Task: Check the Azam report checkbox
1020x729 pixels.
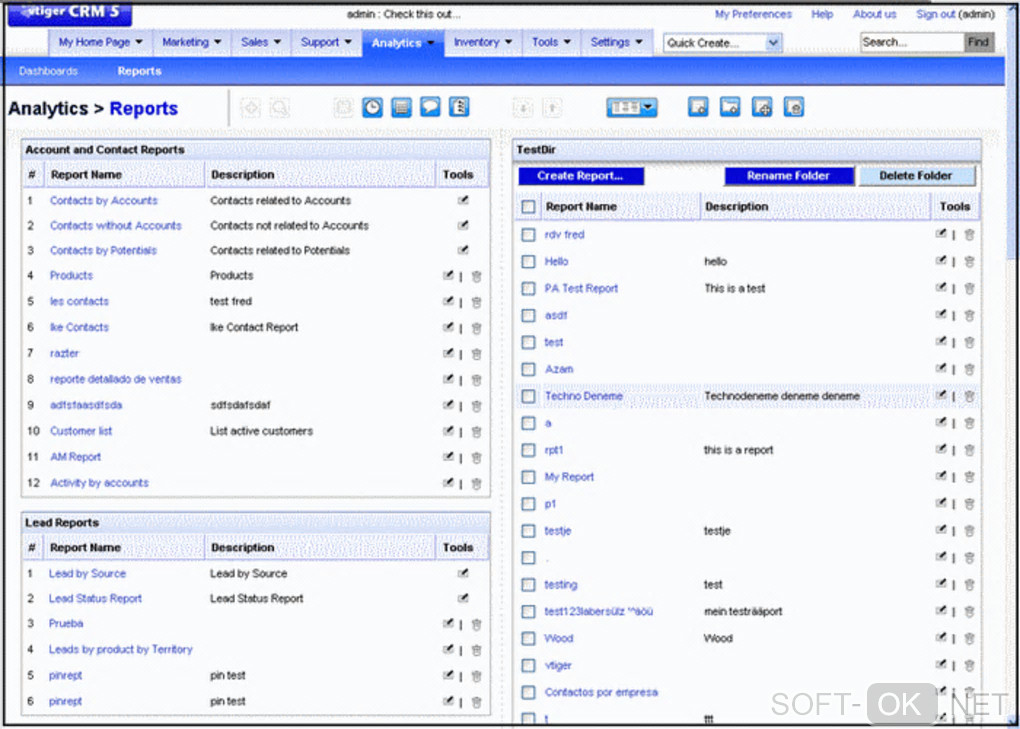Action: [529, 369]
